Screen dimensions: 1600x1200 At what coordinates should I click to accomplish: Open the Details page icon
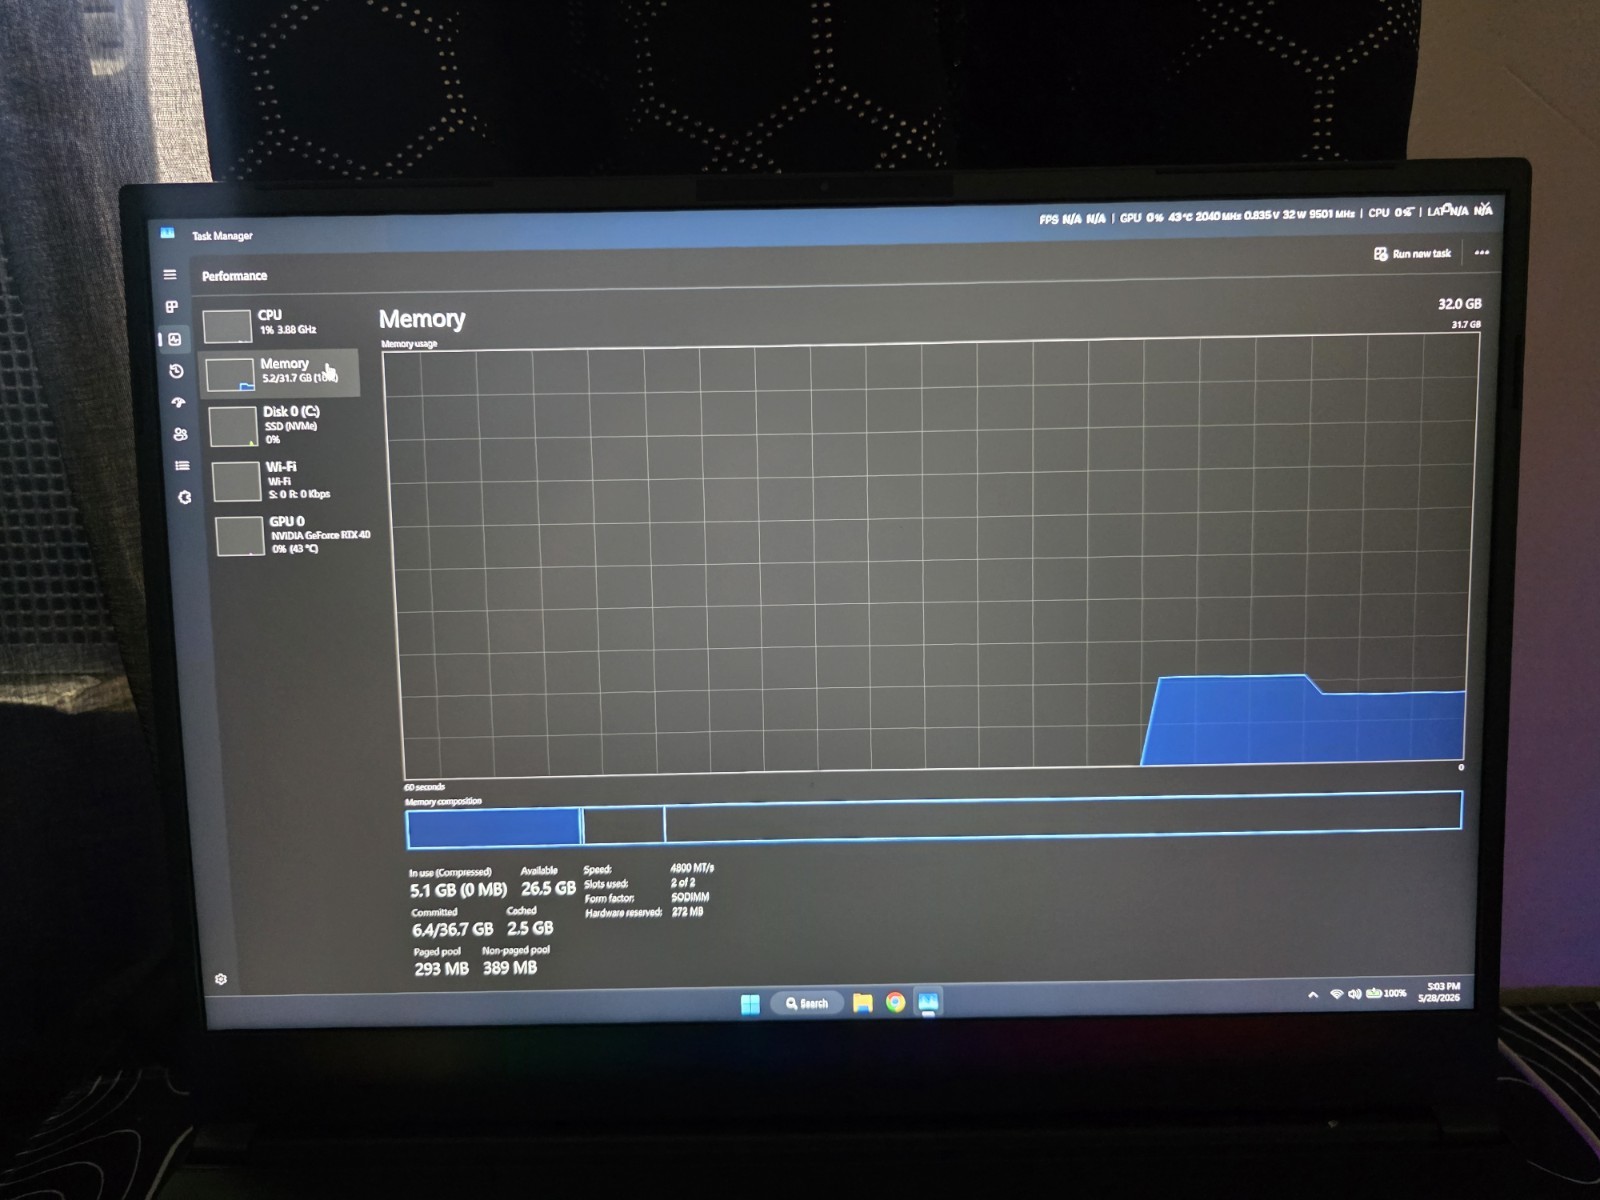point(182,465)
